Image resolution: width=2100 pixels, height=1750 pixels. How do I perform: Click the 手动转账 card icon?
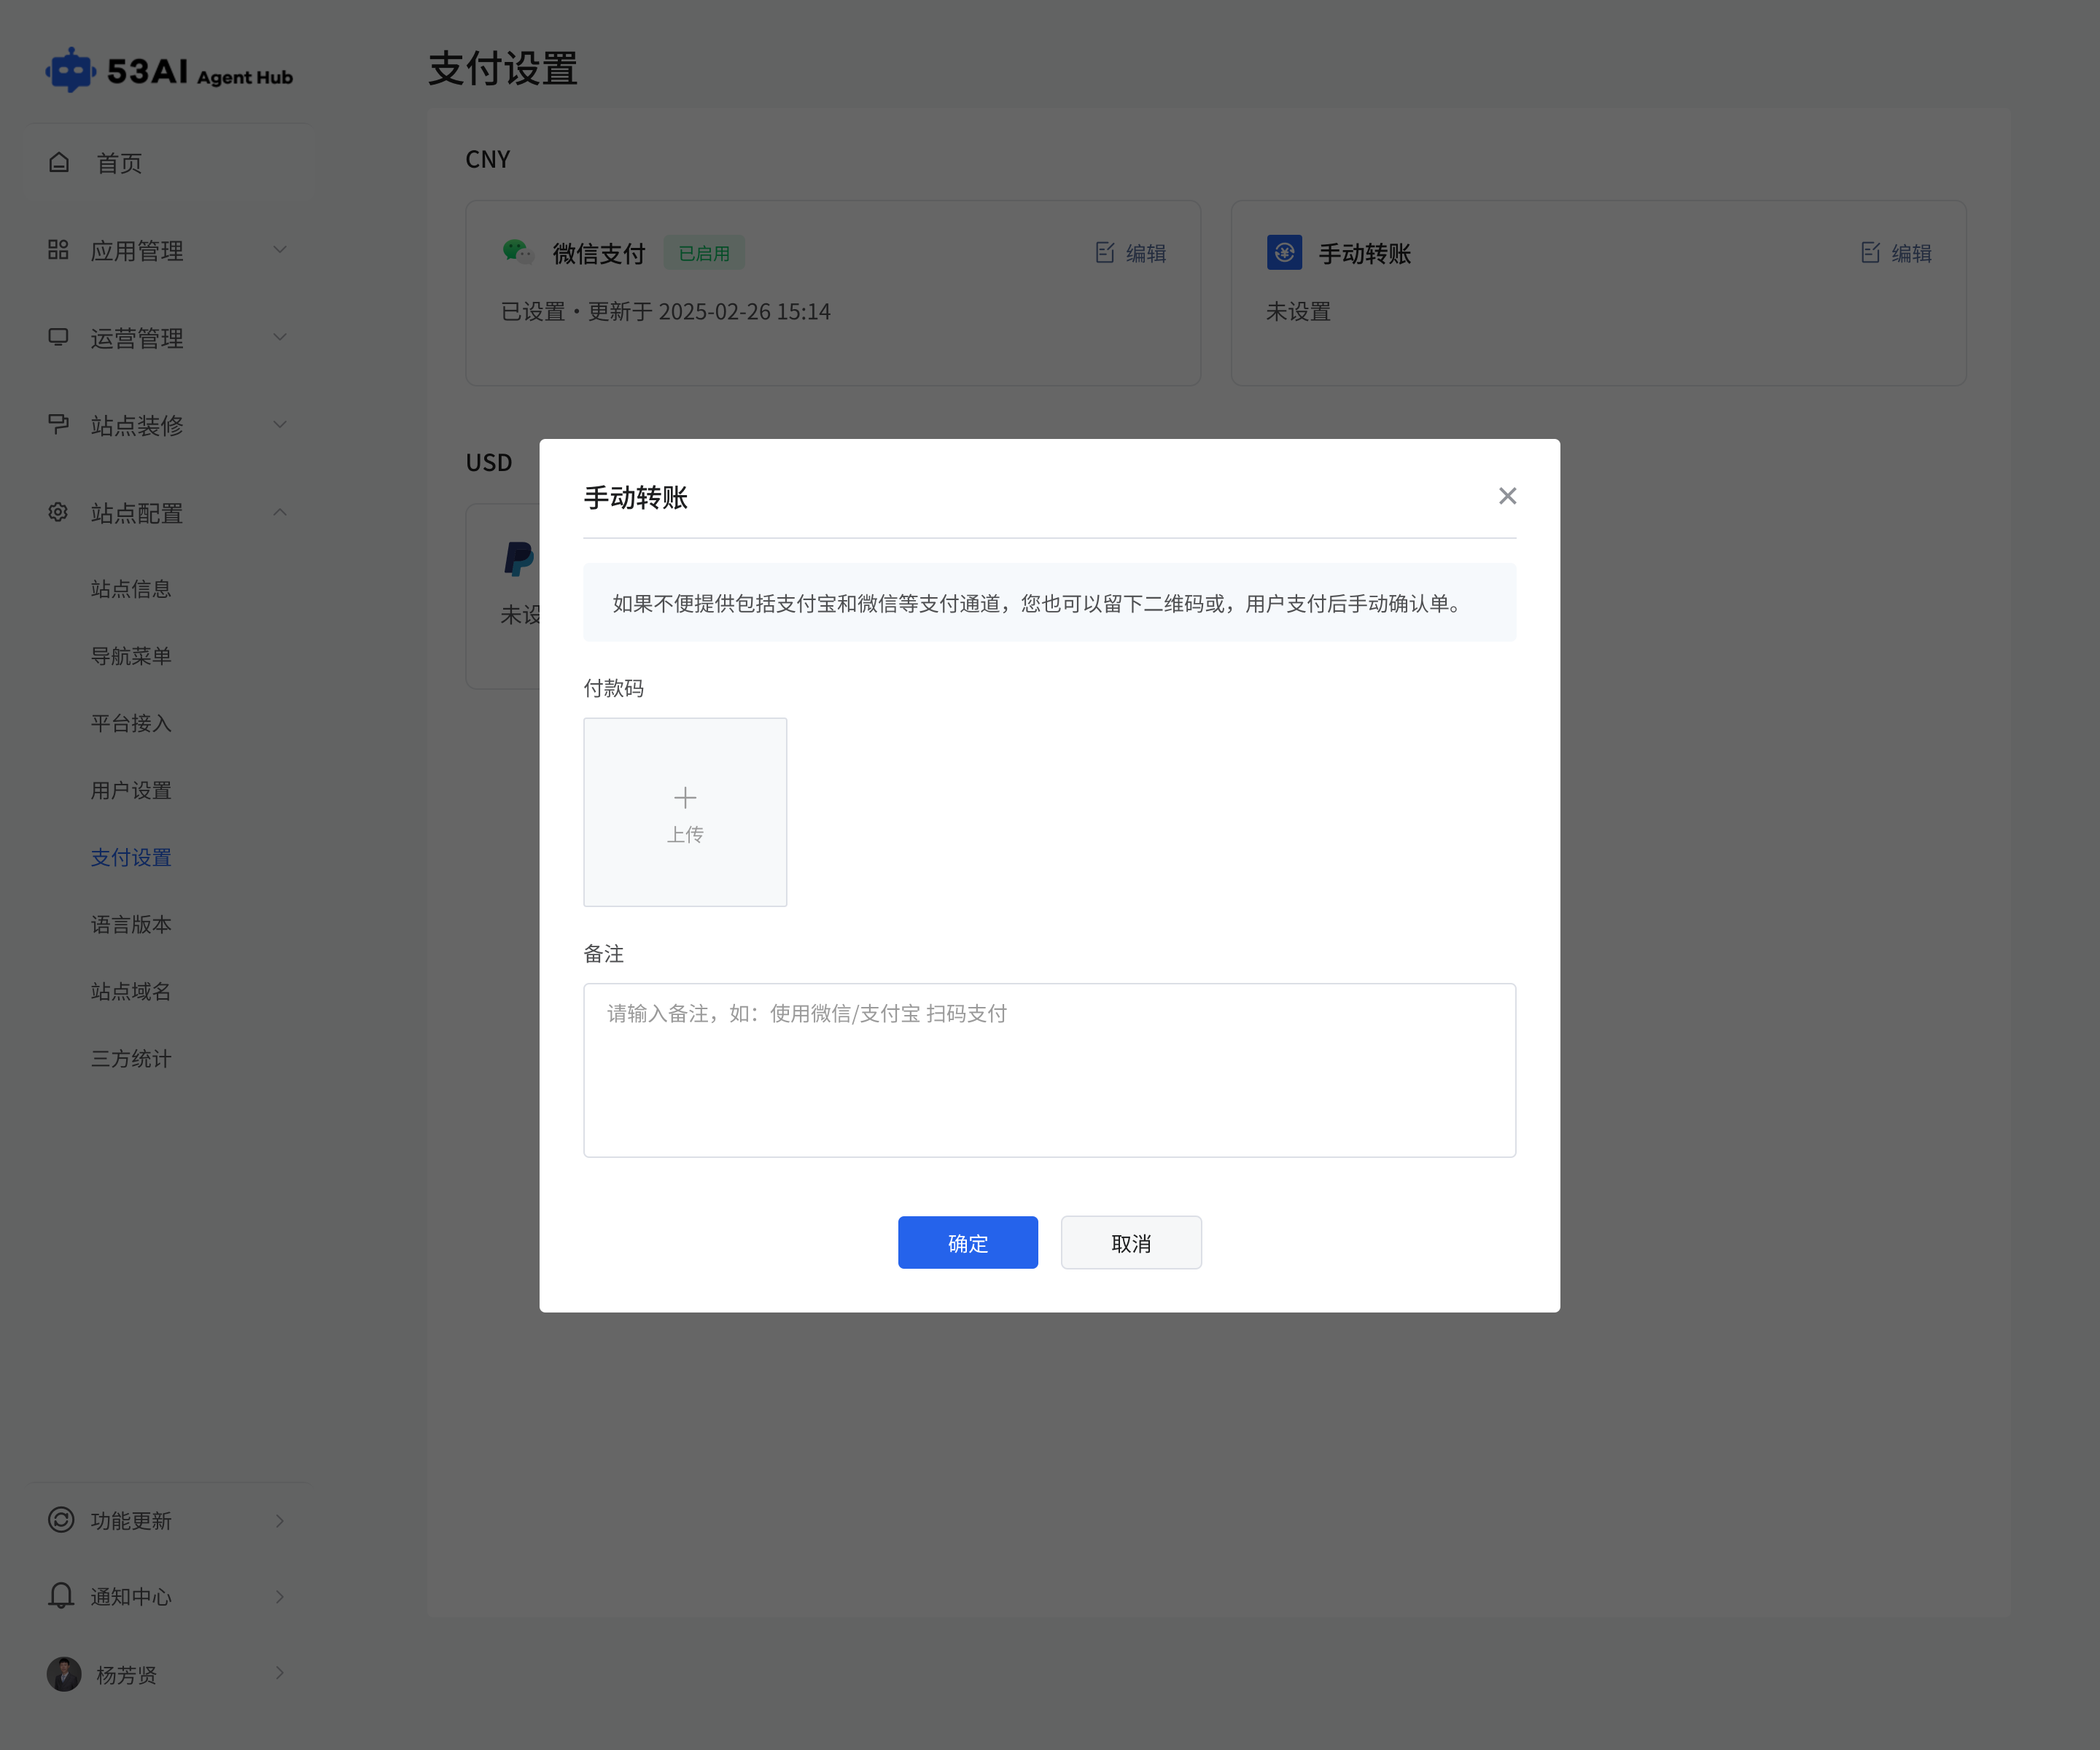click(x=1284, y=252)
